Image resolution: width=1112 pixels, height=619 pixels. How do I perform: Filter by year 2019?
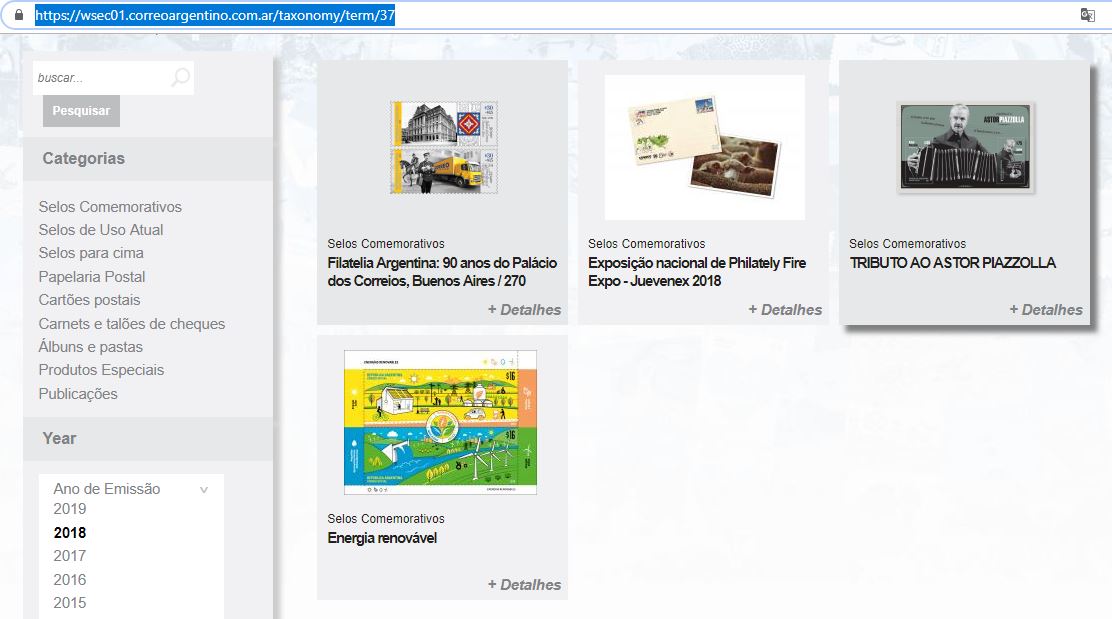tap(70, 509)
